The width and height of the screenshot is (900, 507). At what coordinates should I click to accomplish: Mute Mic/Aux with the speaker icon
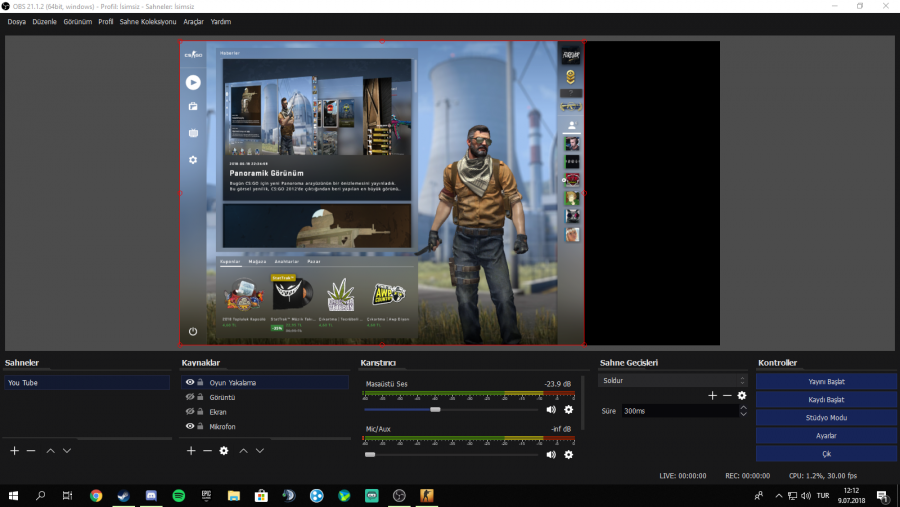tap(551, 454)
